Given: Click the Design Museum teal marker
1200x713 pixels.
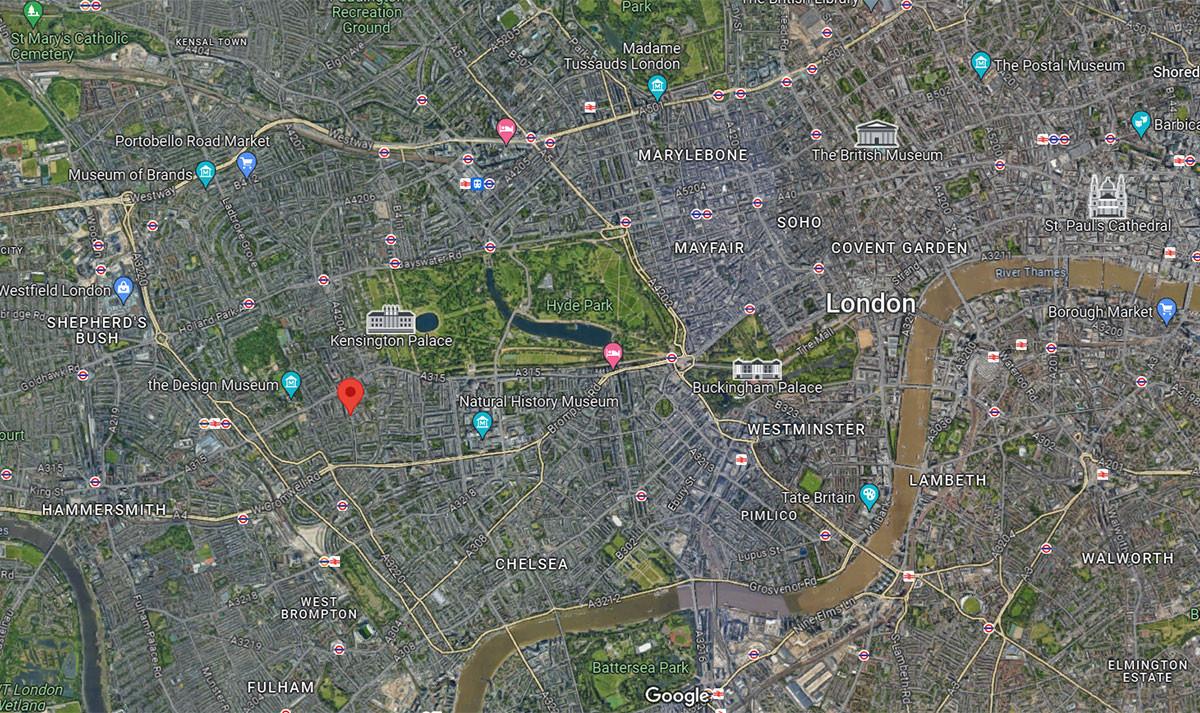Looking at the screenshot, I should coord(291,384).
